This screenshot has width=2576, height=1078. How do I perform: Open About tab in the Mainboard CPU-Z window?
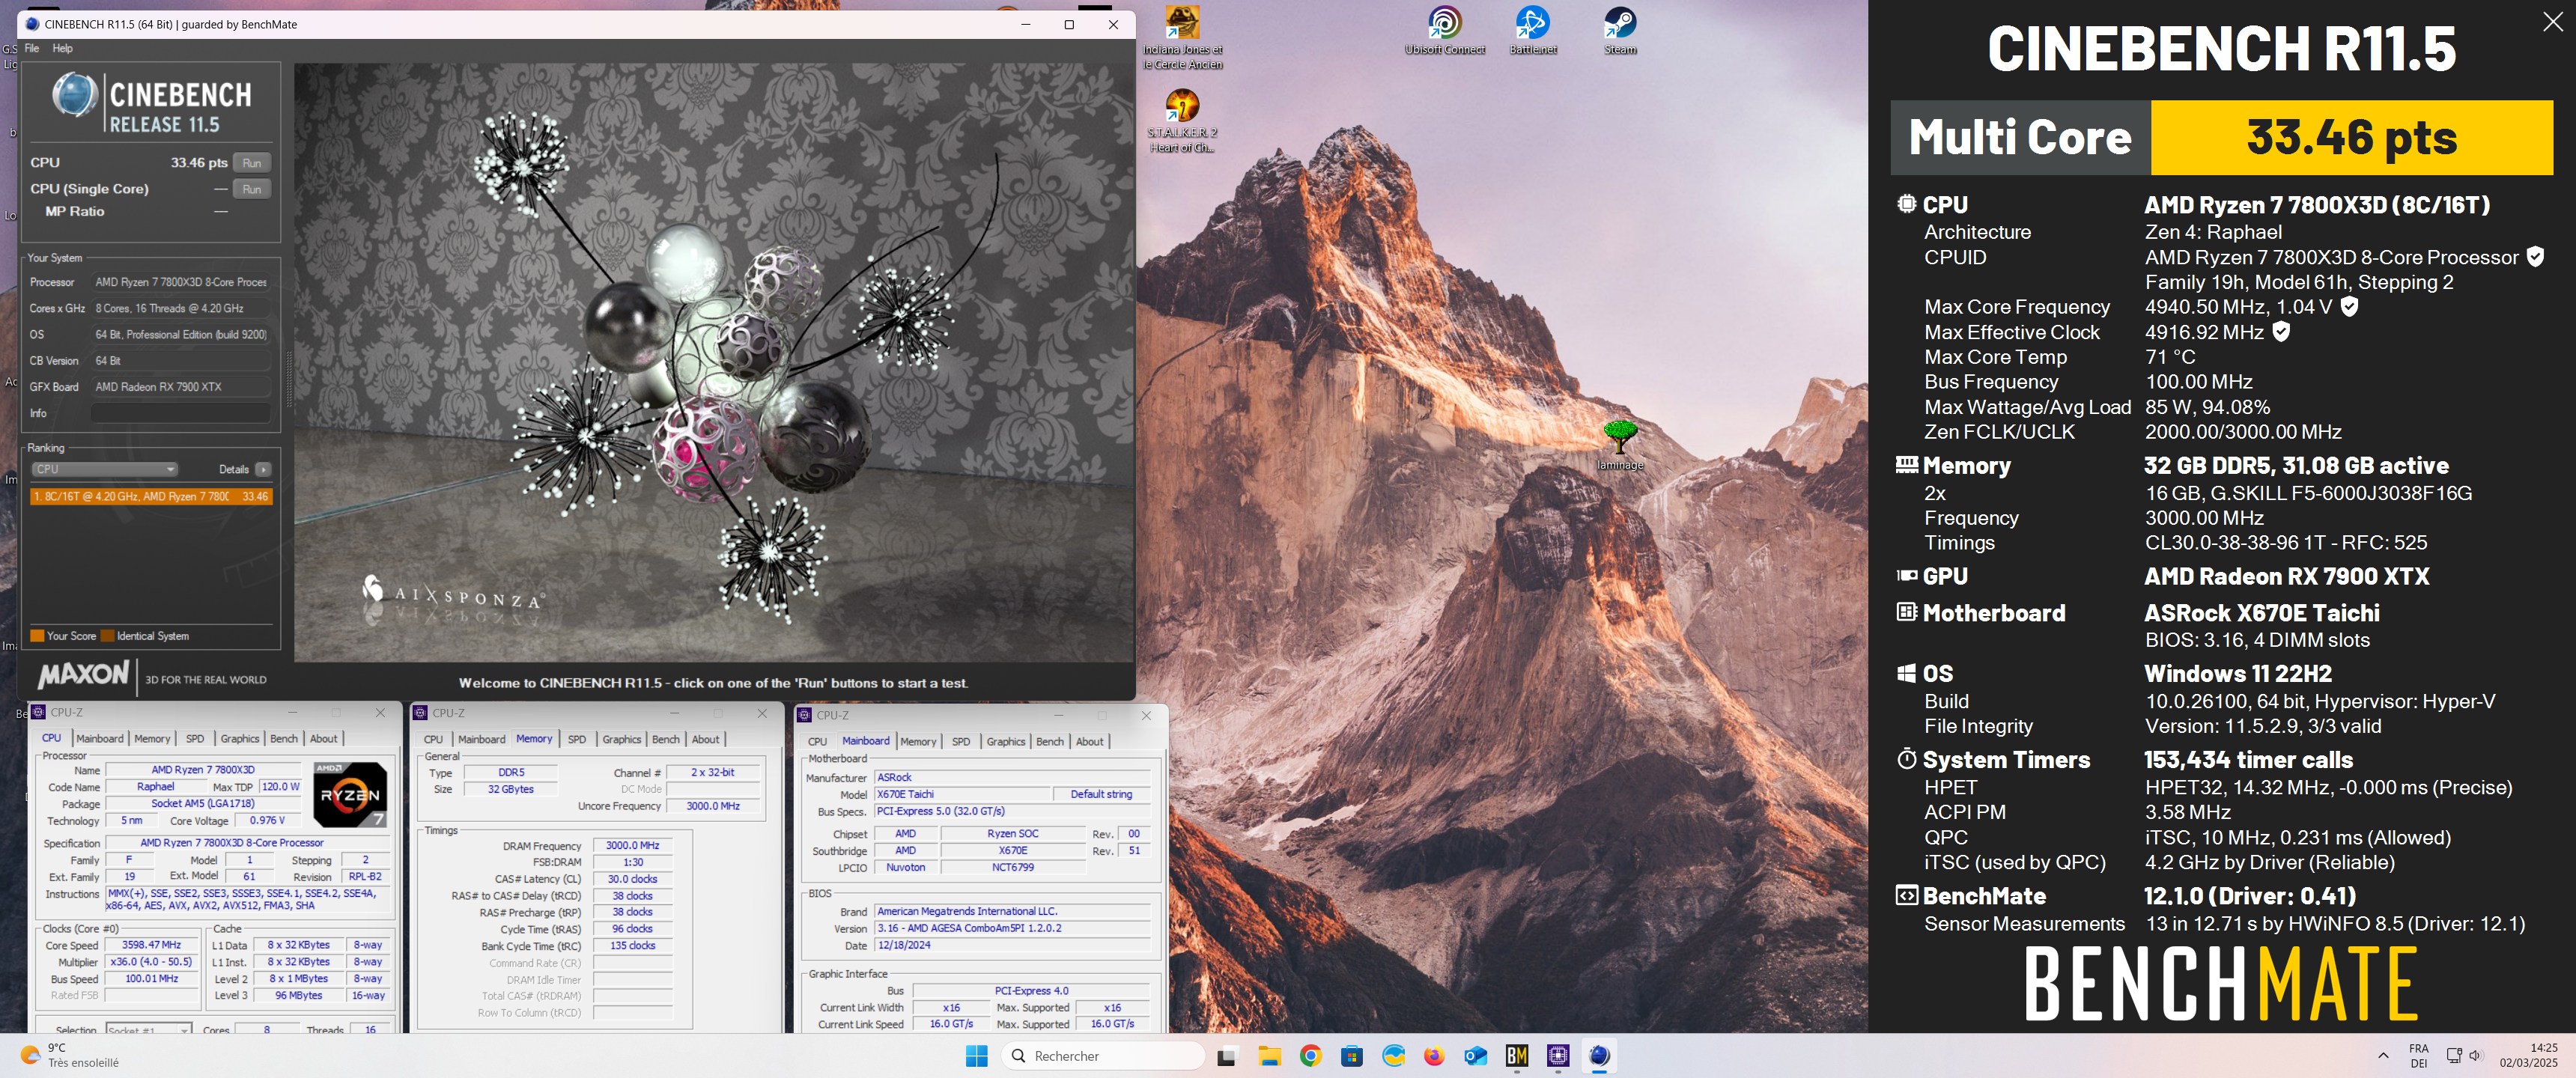pos(1089,741)
